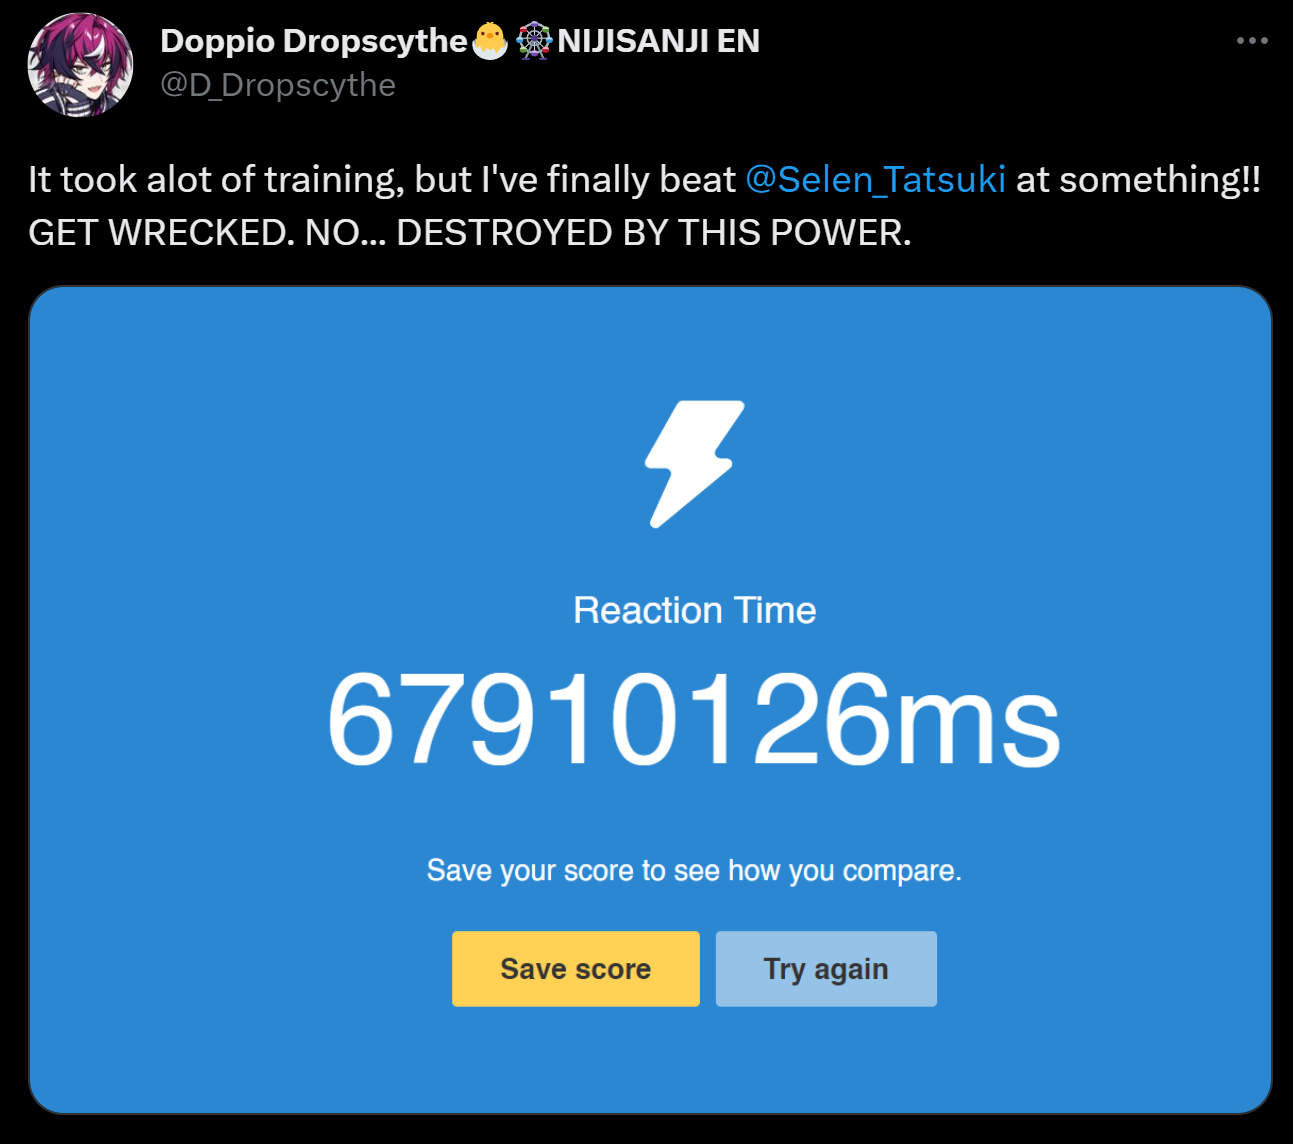1293x1144 pixels.
Task: Click the 'Save your score to see' text
Action: click(x=573, y=870)
